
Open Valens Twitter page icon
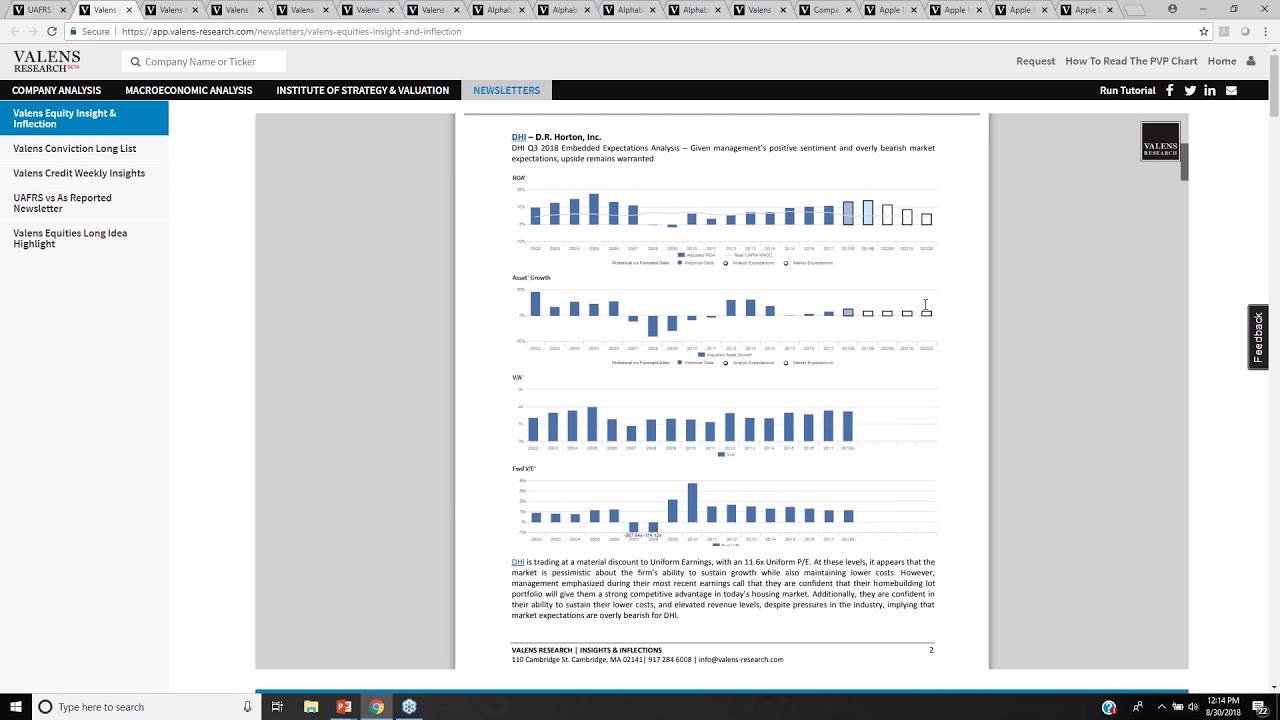coord(1190,90)
